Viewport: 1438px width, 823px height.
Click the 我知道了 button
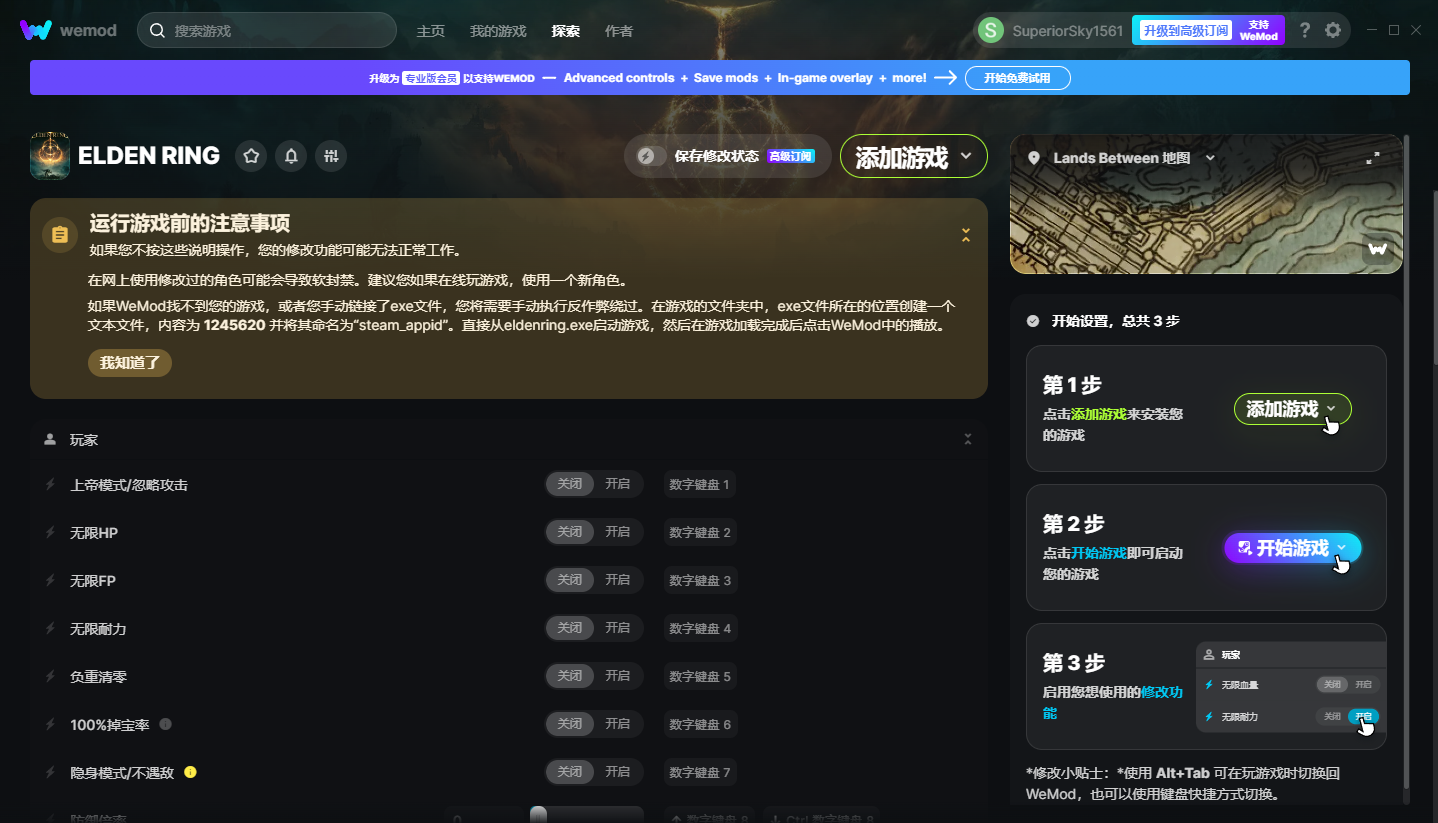[x=129, y=363]
